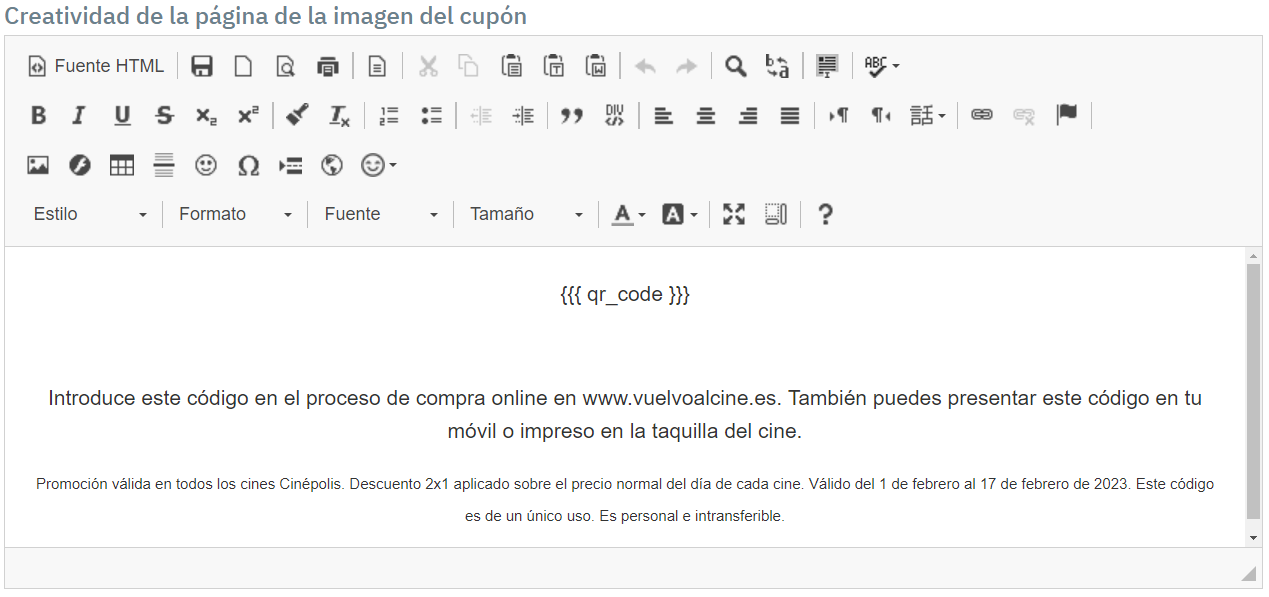Decrease the indent
This screenshot has height=597, width=1269.
tap(481, 115)
